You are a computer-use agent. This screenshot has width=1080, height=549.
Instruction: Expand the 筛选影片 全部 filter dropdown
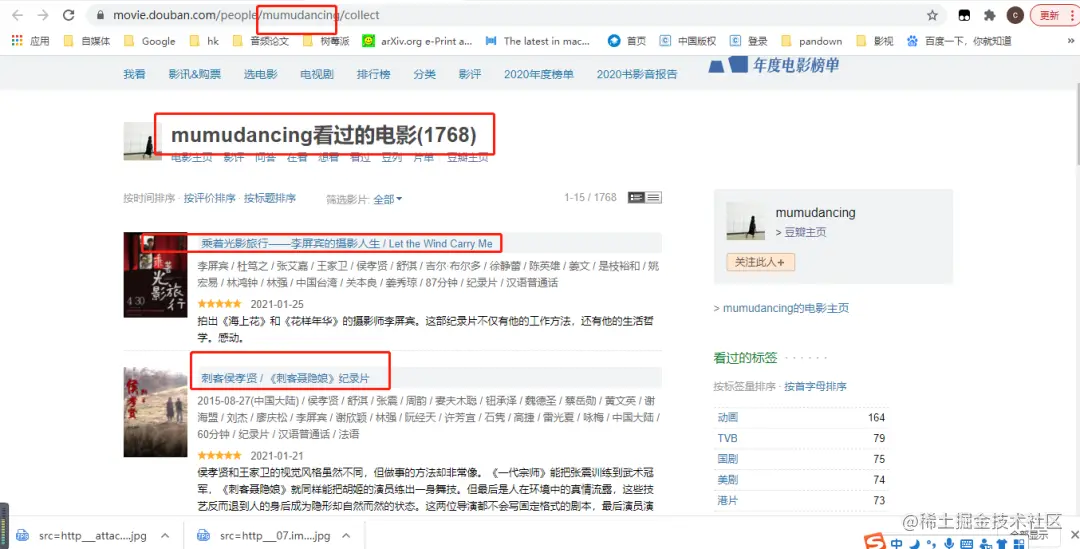[x=388, y=199]
